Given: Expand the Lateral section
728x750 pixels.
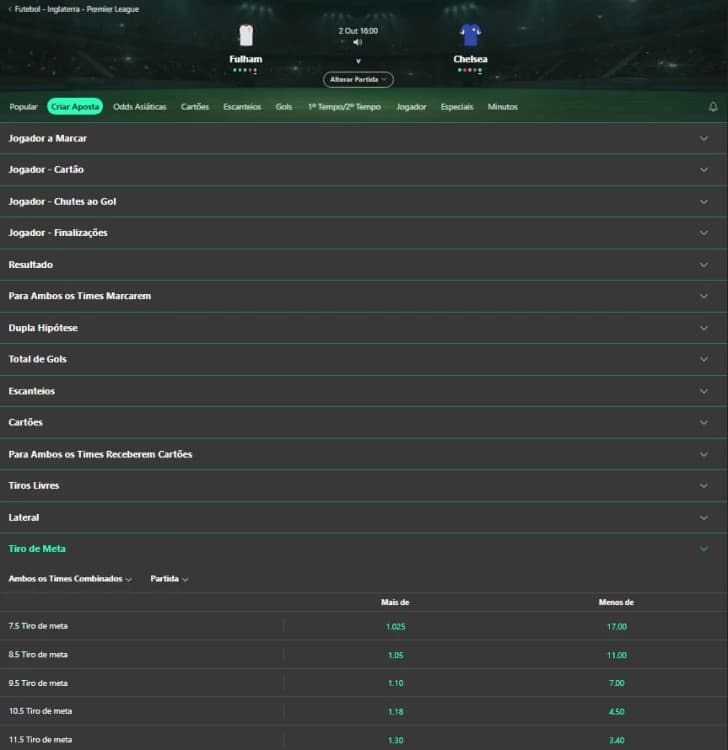Looking at the screenshot, I should 364,517.
